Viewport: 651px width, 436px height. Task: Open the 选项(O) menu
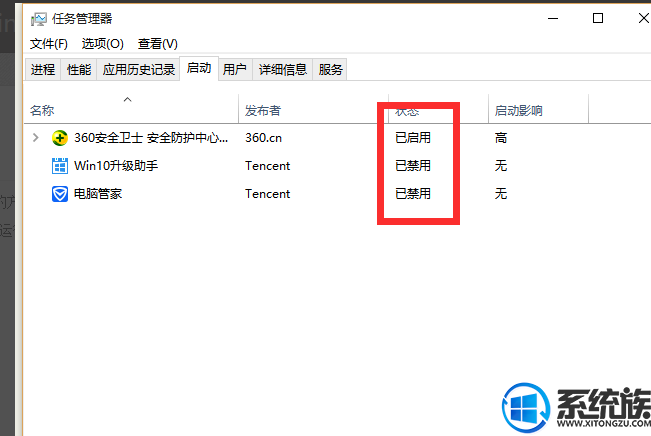point(103,44)
